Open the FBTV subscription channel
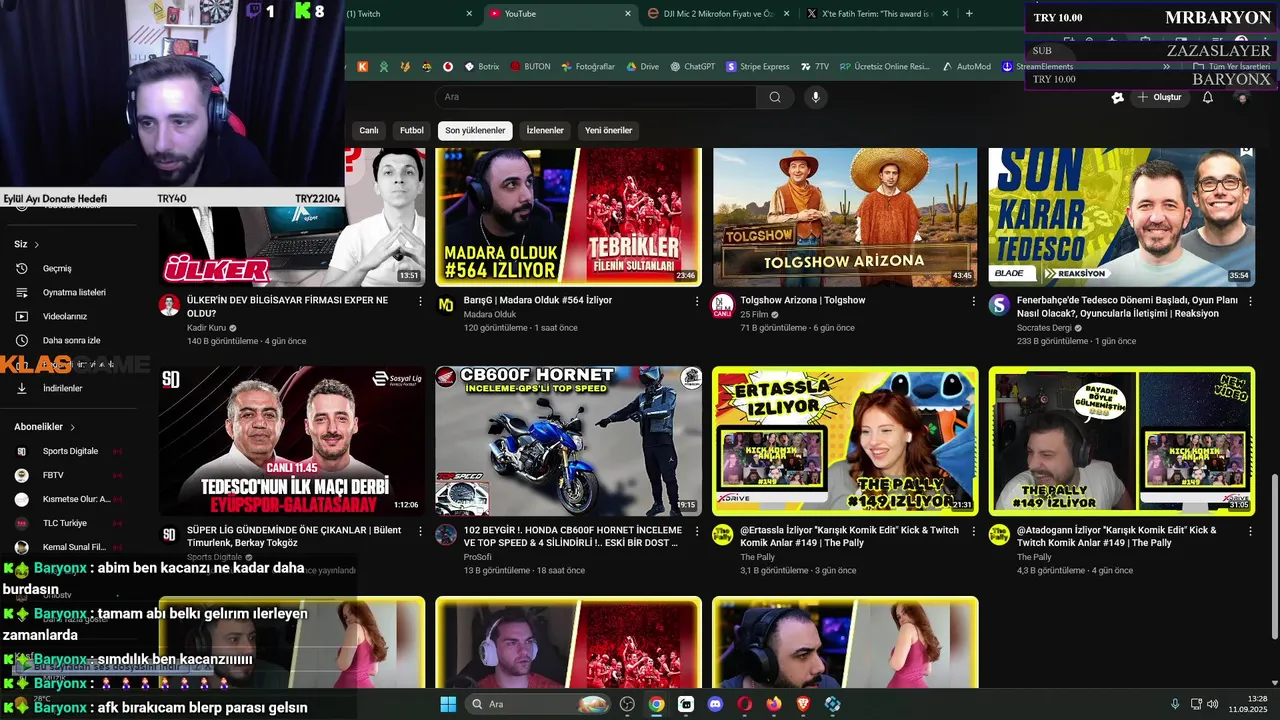Image resolution: width=1280 pixels, height=720 pixels. point(53,475)
